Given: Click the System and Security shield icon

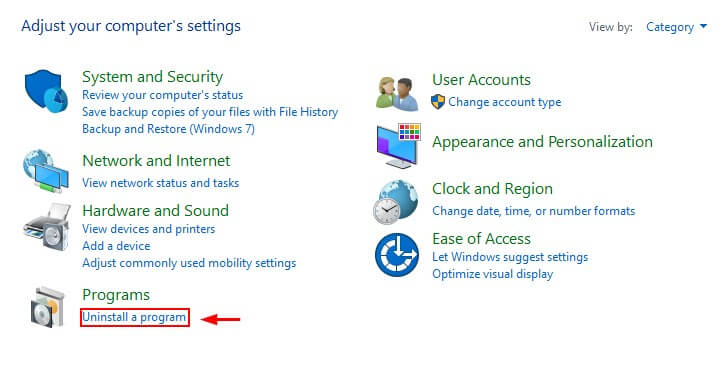Looking at the screenshot, I should tap(46, 91).
